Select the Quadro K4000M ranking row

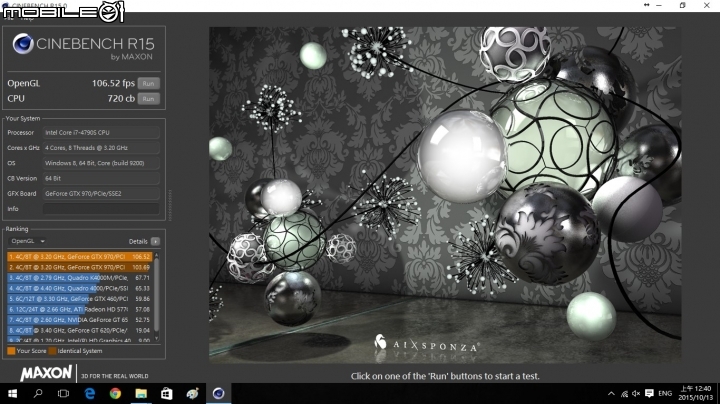(x=80, y=278)
